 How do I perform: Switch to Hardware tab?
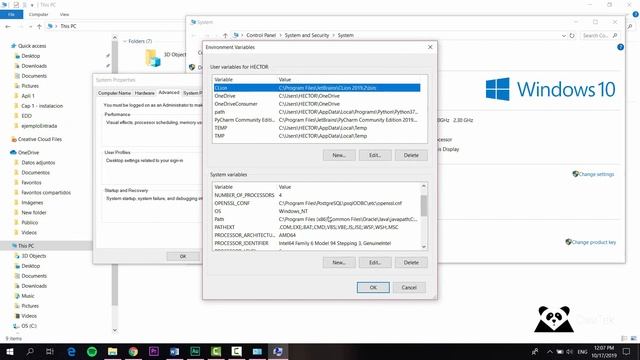pyautogui.click(x=144, y=93)
